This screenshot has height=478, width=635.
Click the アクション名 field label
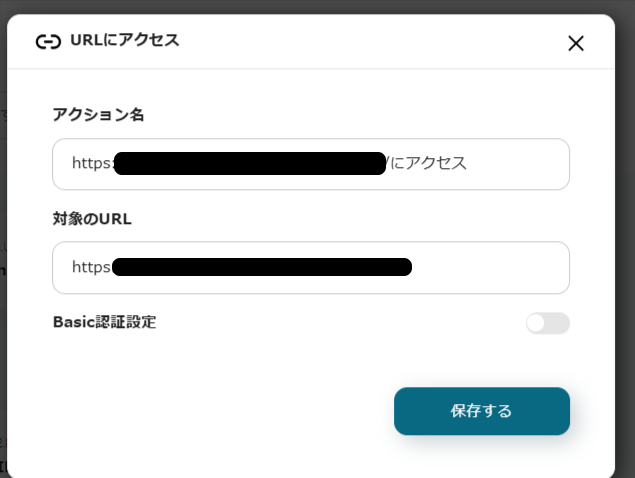pyautogui.click(x=98, y=115)
